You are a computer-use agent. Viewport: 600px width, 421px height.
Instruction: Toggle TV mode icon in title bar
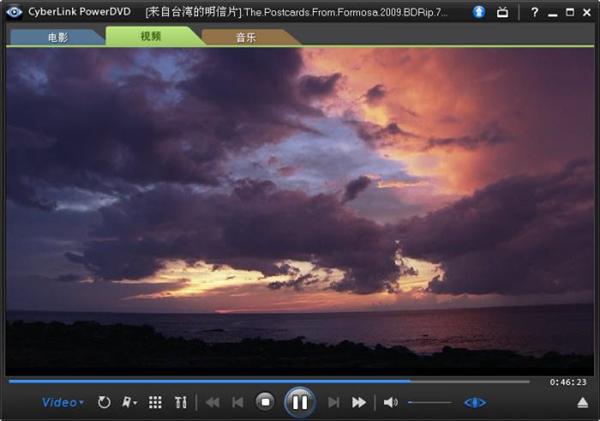pyautogui.click(x=502, y=12)
